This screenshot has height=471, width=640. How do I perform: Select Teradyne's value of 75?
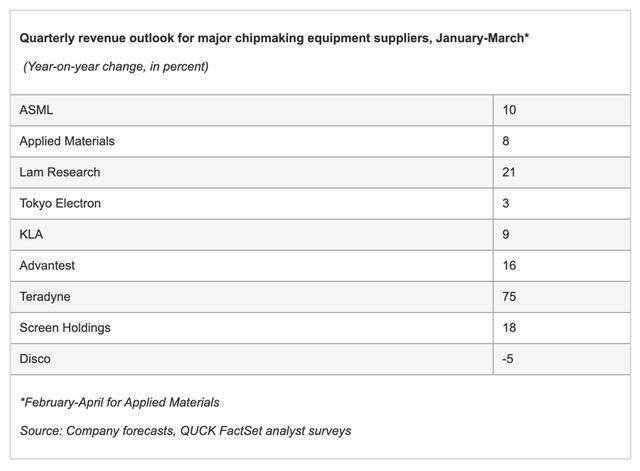point(510,296)
